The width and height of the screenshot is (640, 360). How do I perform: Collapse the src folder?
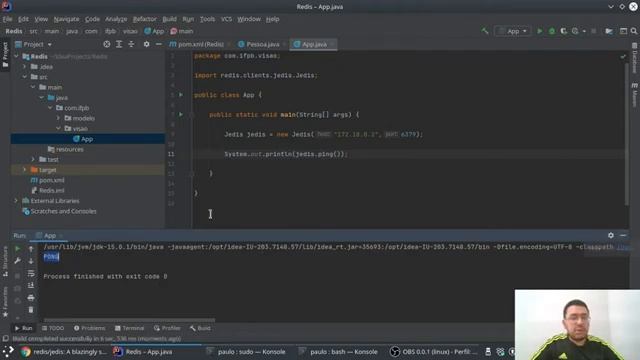click(24, 77)
